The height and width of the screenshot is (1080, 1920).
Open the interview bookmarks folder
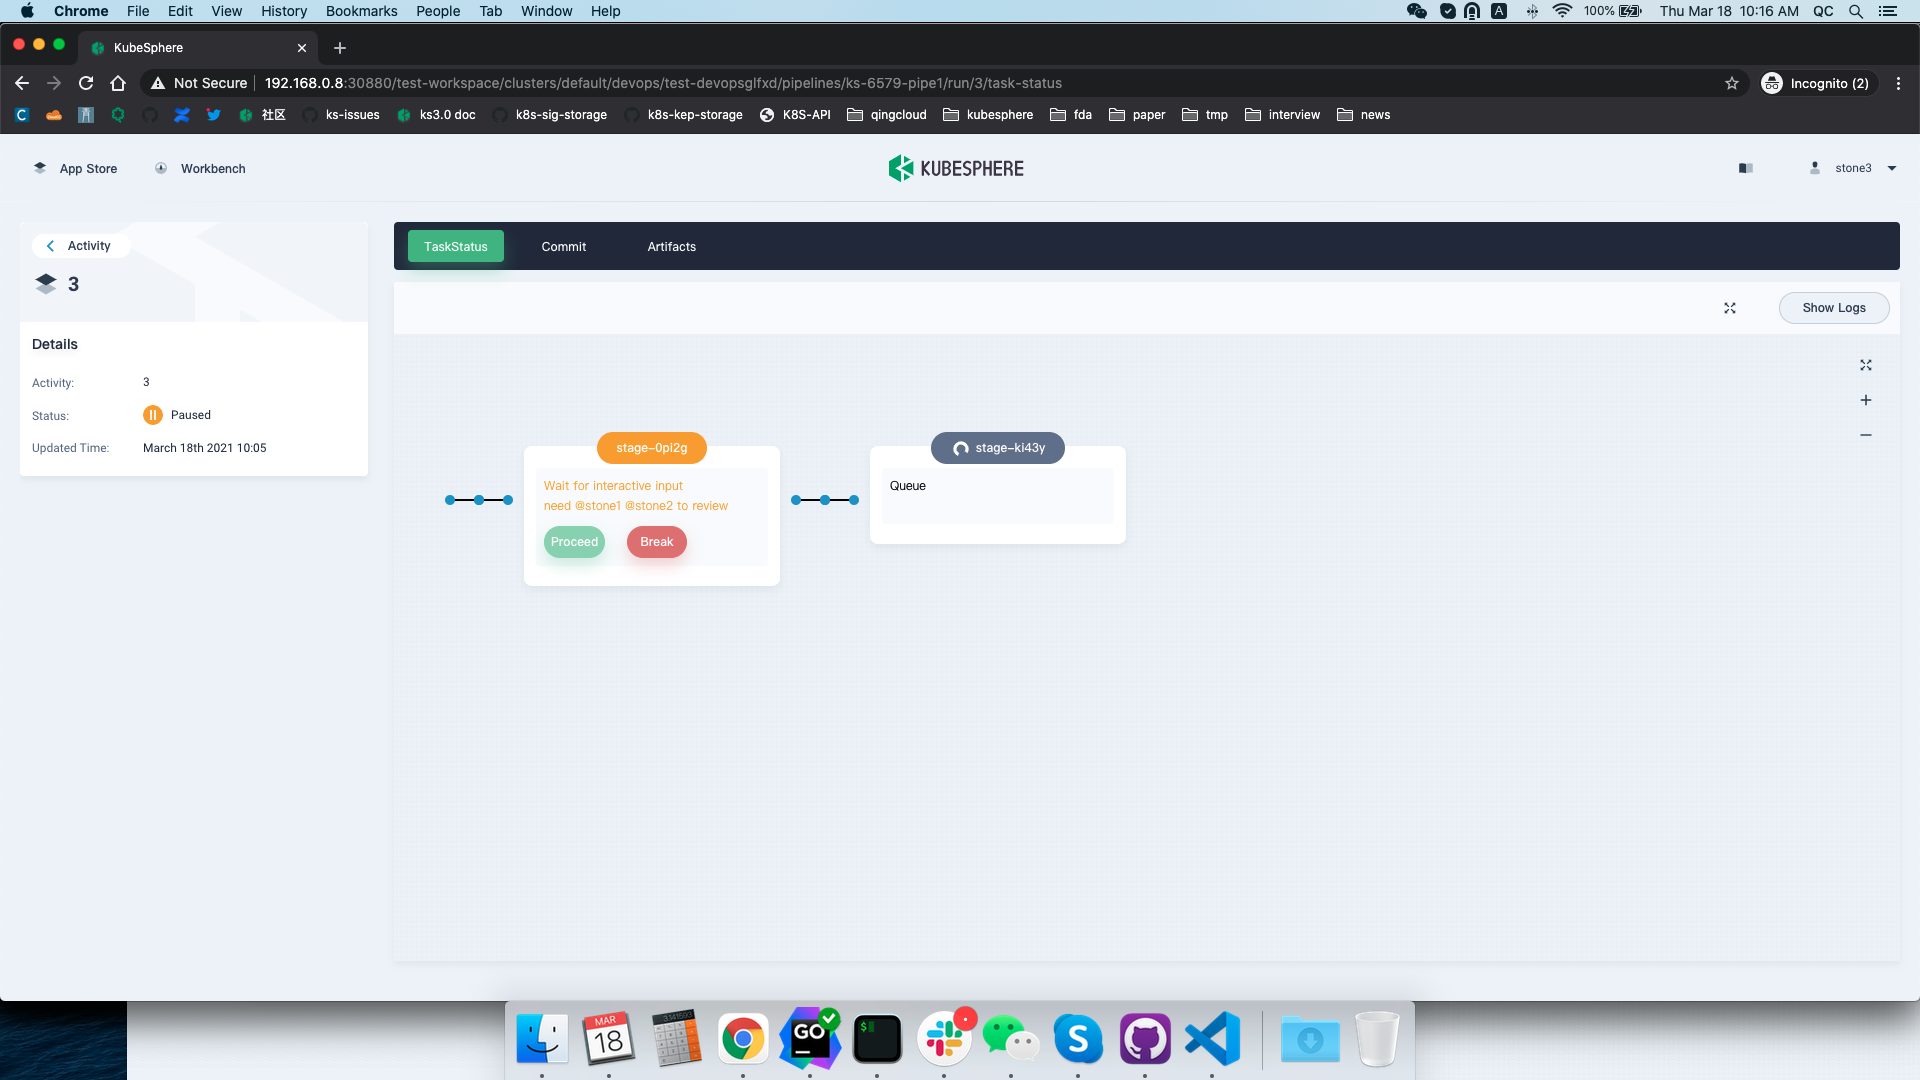coord(1282,115)
